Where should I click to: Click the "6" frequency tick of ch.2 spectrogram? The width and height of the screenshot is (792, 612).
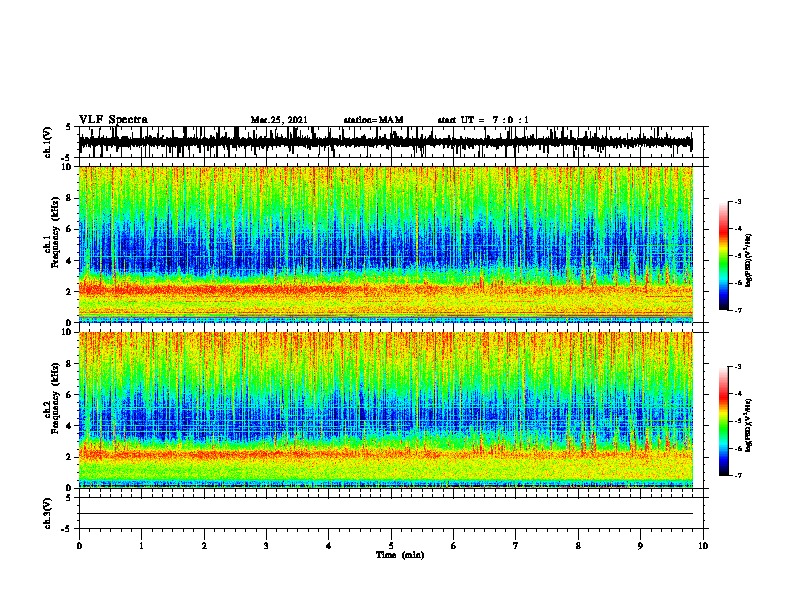point(70,394)
